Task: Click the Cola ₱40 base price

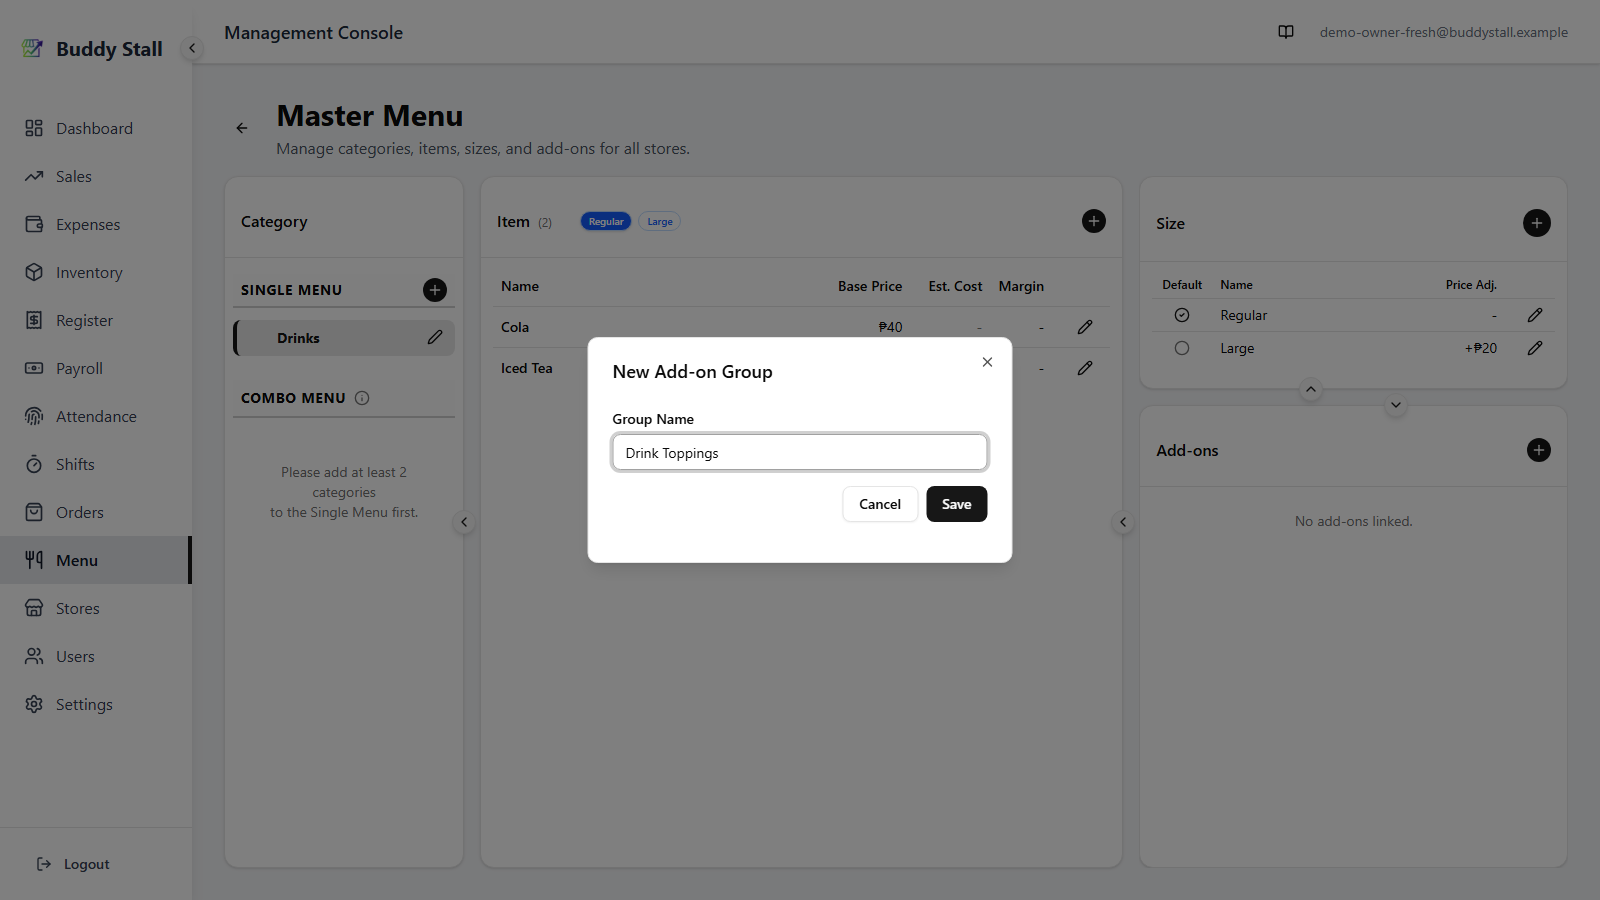Action: pos(890,327)
